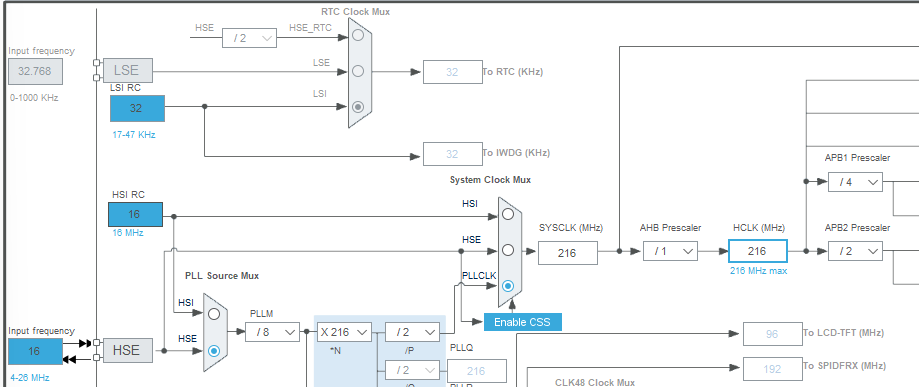Screen dimensions: 919x387
Task: Open the APB2 Prescaler dropdown
Action: point(855,252)
